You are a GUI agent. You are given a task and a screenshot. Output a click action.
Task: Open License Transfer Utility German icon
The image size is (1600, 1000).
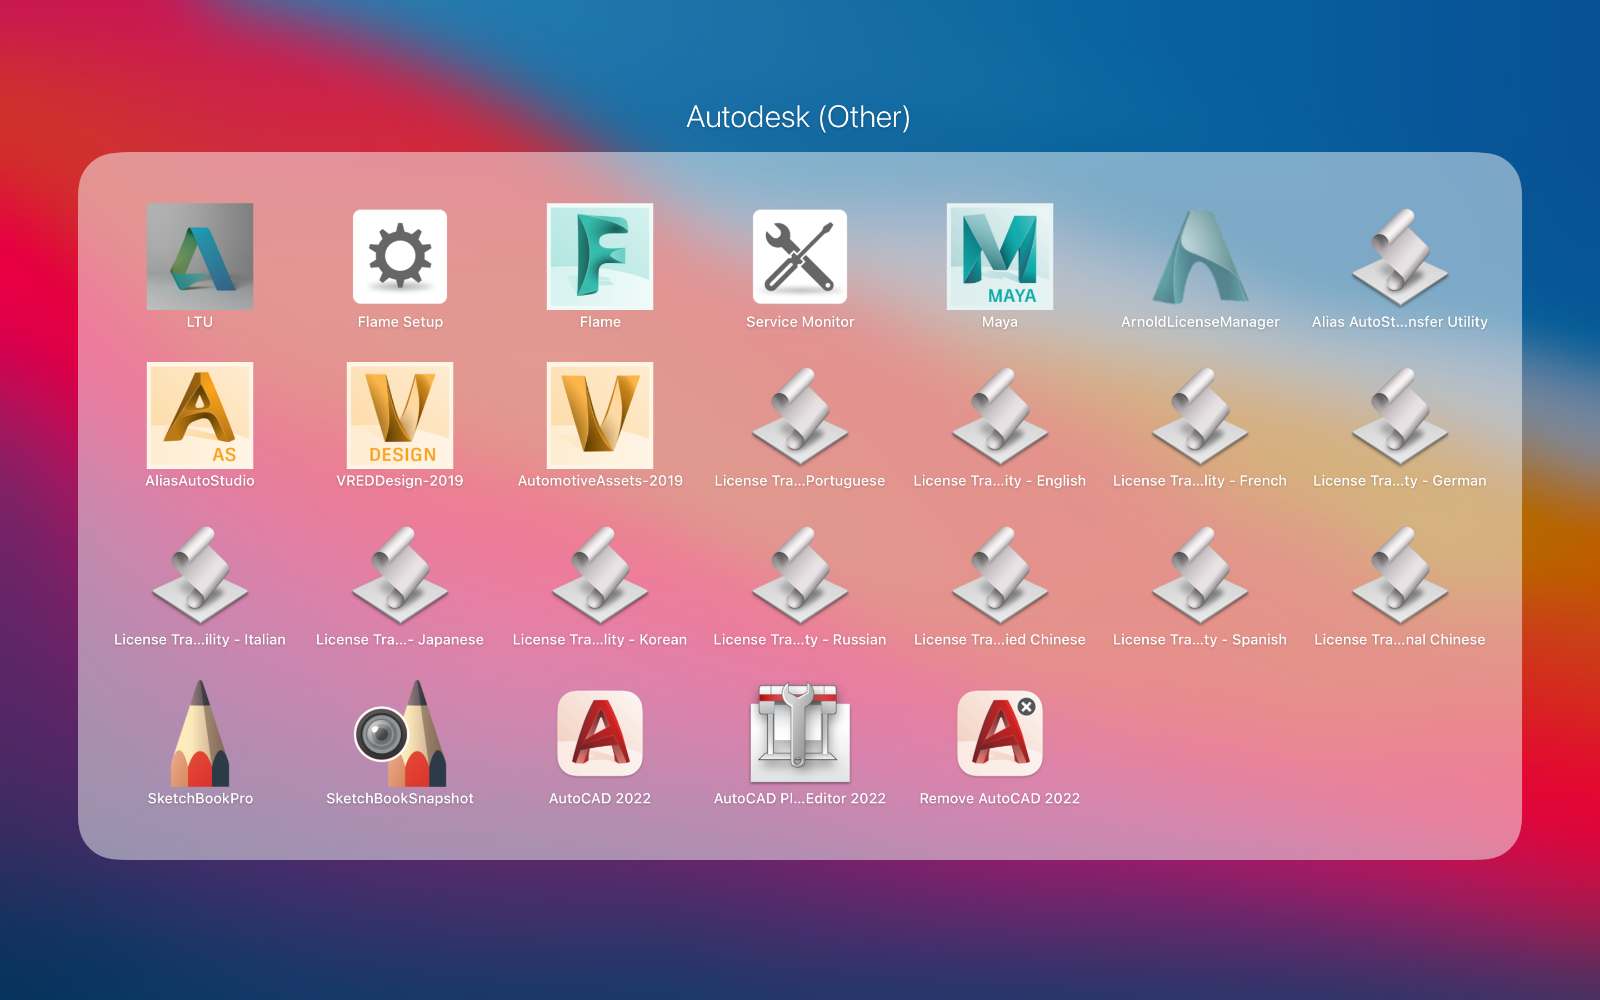1400,415
